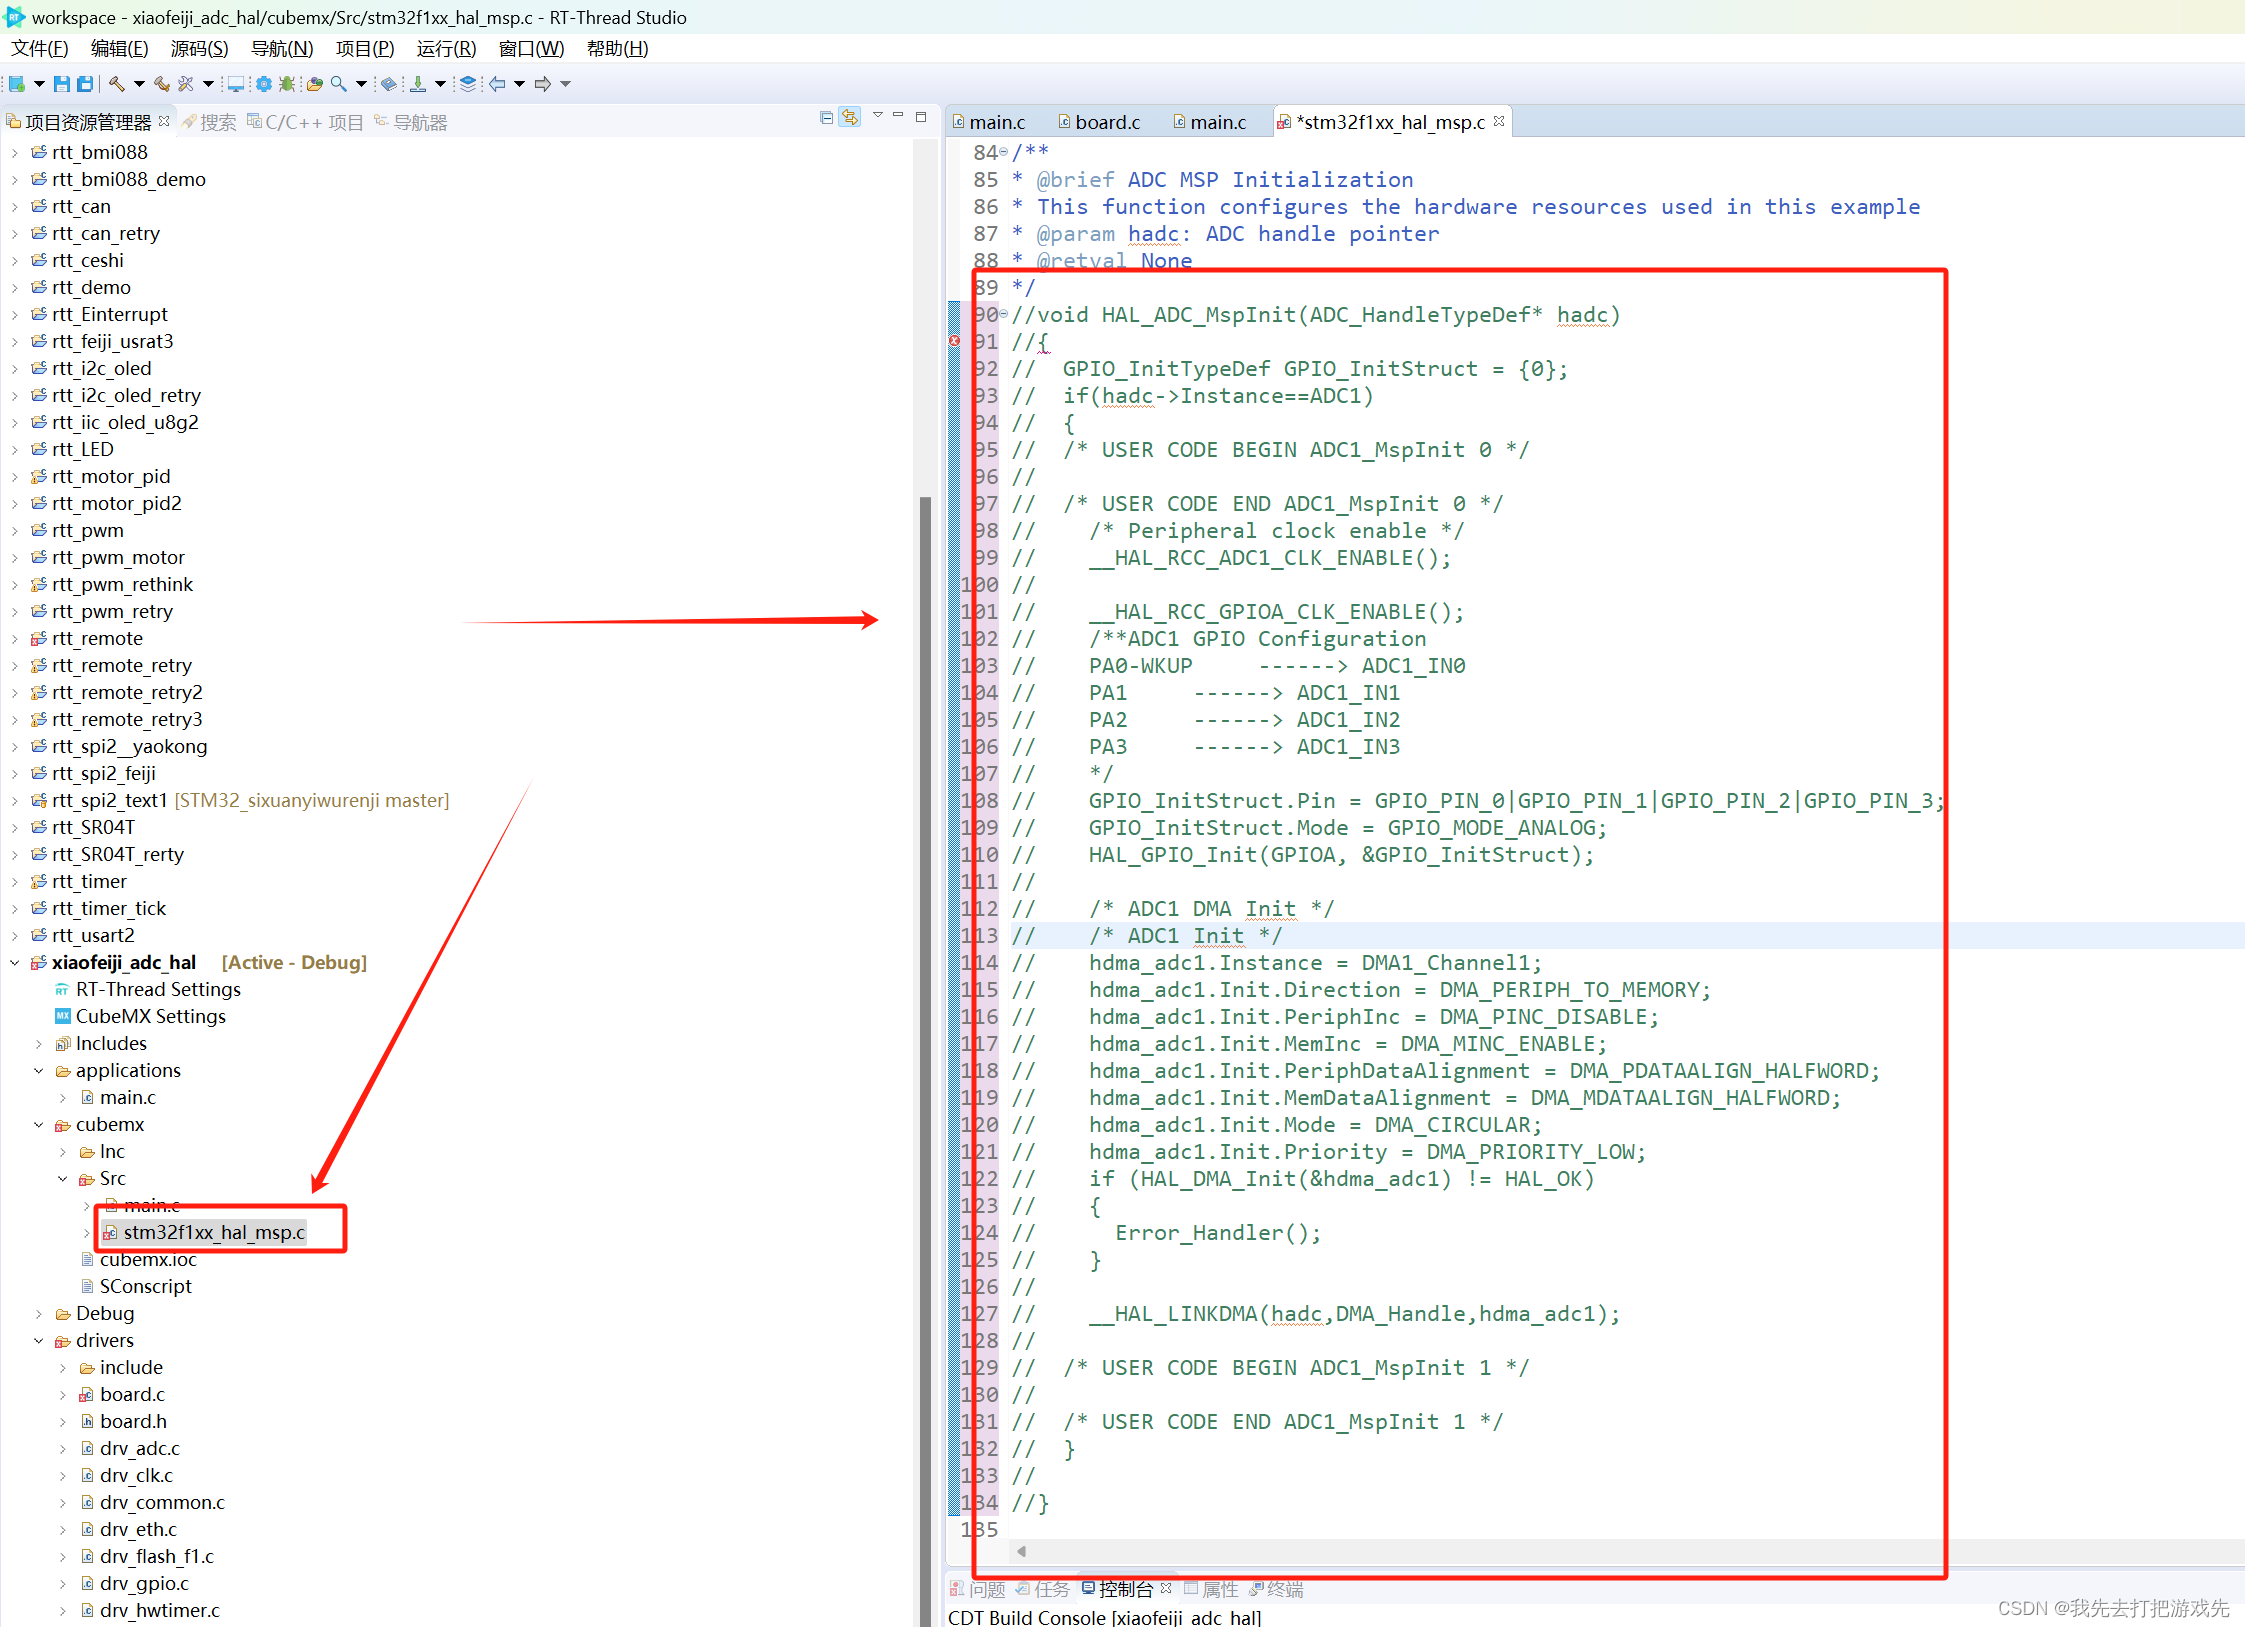Open drv_adc.c in drivers folder
The image size is (2245, 1627).
click(139, 1448)
